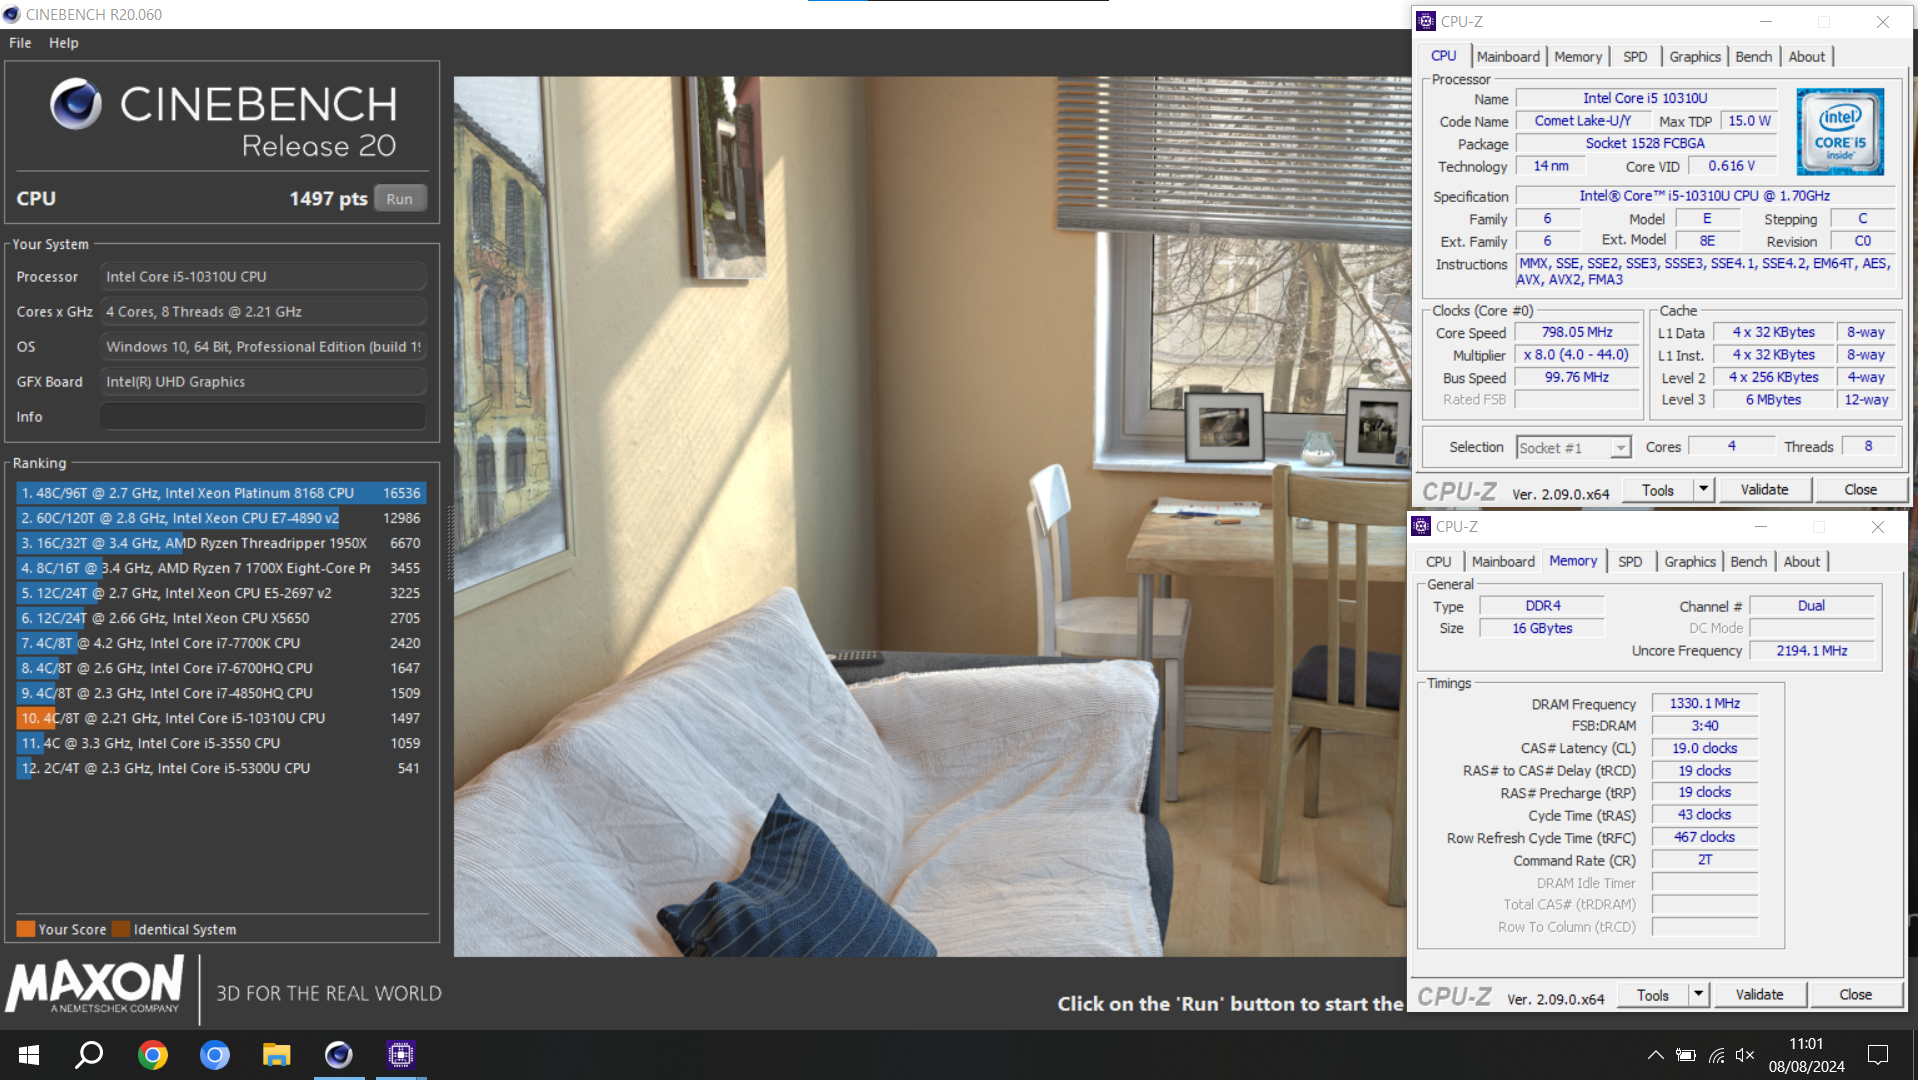Select the Ryzen 7 1700X ranking row
Image resolution: width=1918 pixels, height=1080 pixels.
tap(222, 568)
